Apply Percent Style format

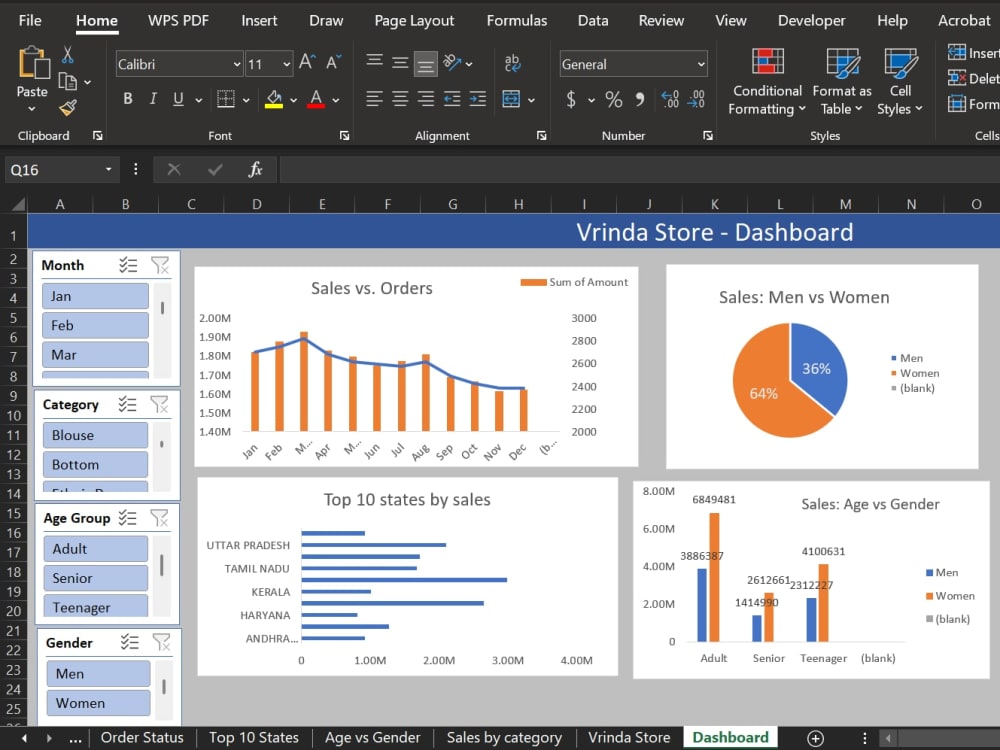tap(614, 99)
